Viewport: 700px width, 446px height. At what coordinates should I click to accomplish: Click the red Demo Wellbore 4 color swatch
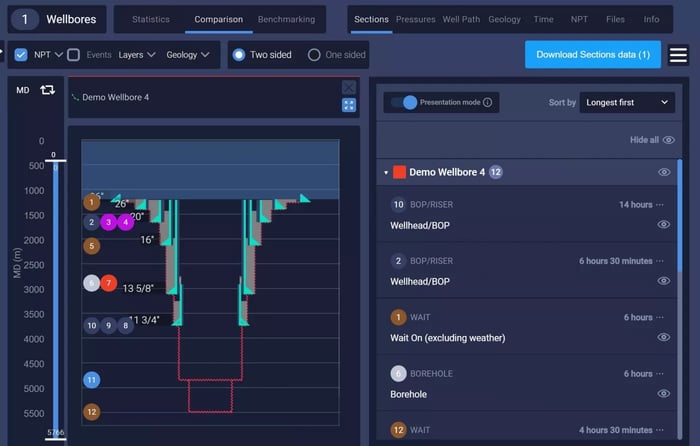(399, 172)
